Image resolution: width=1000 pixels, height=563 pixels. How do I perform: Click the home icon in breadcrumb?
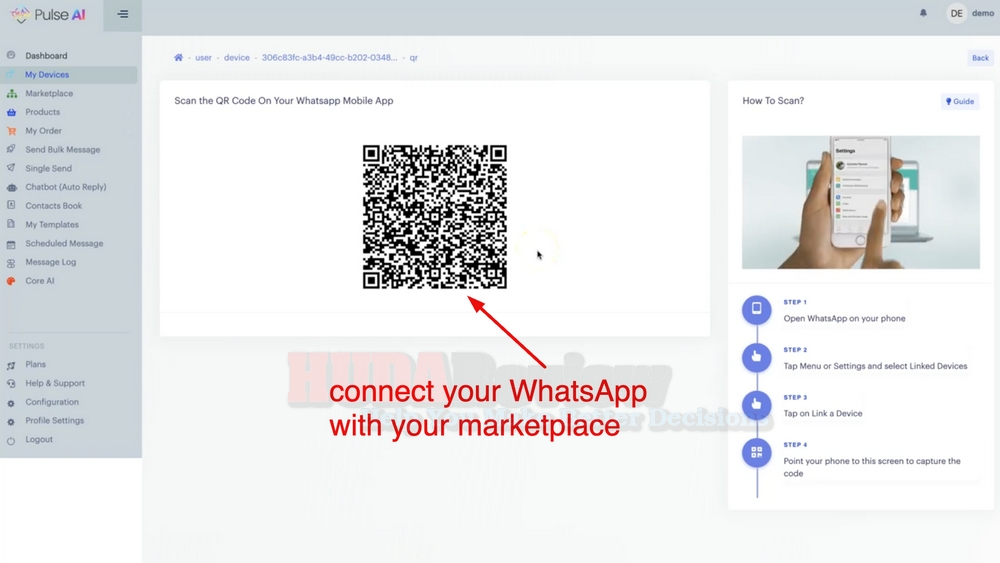pos(179,58)
